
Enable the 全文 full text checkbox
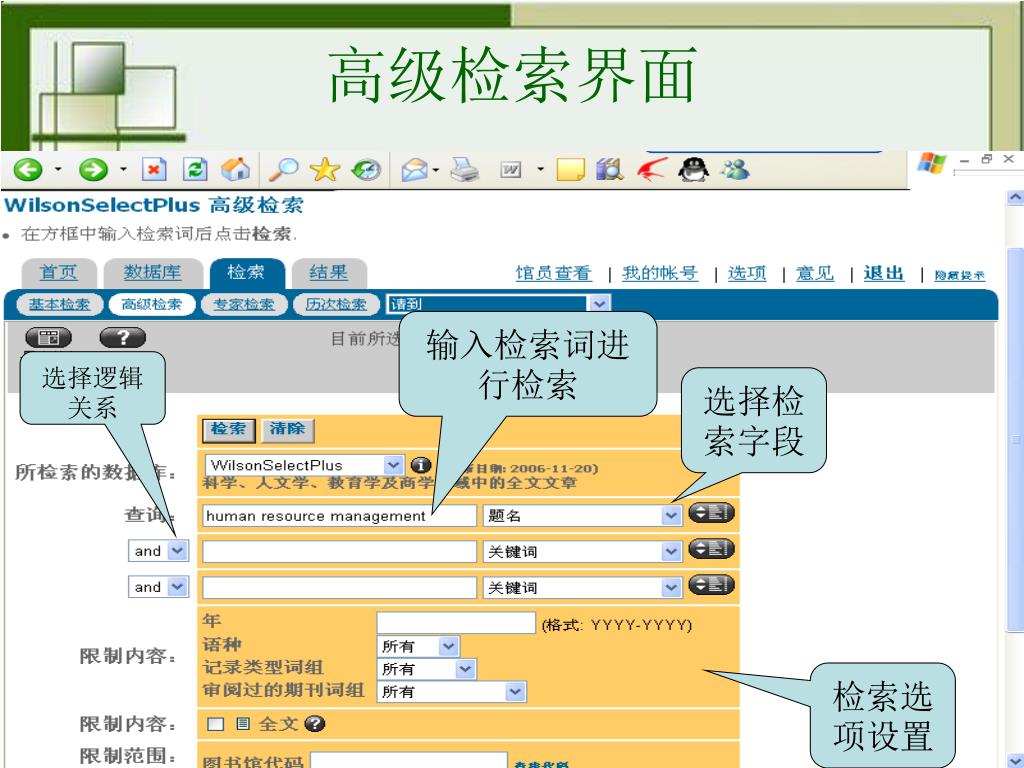[215, 724]
